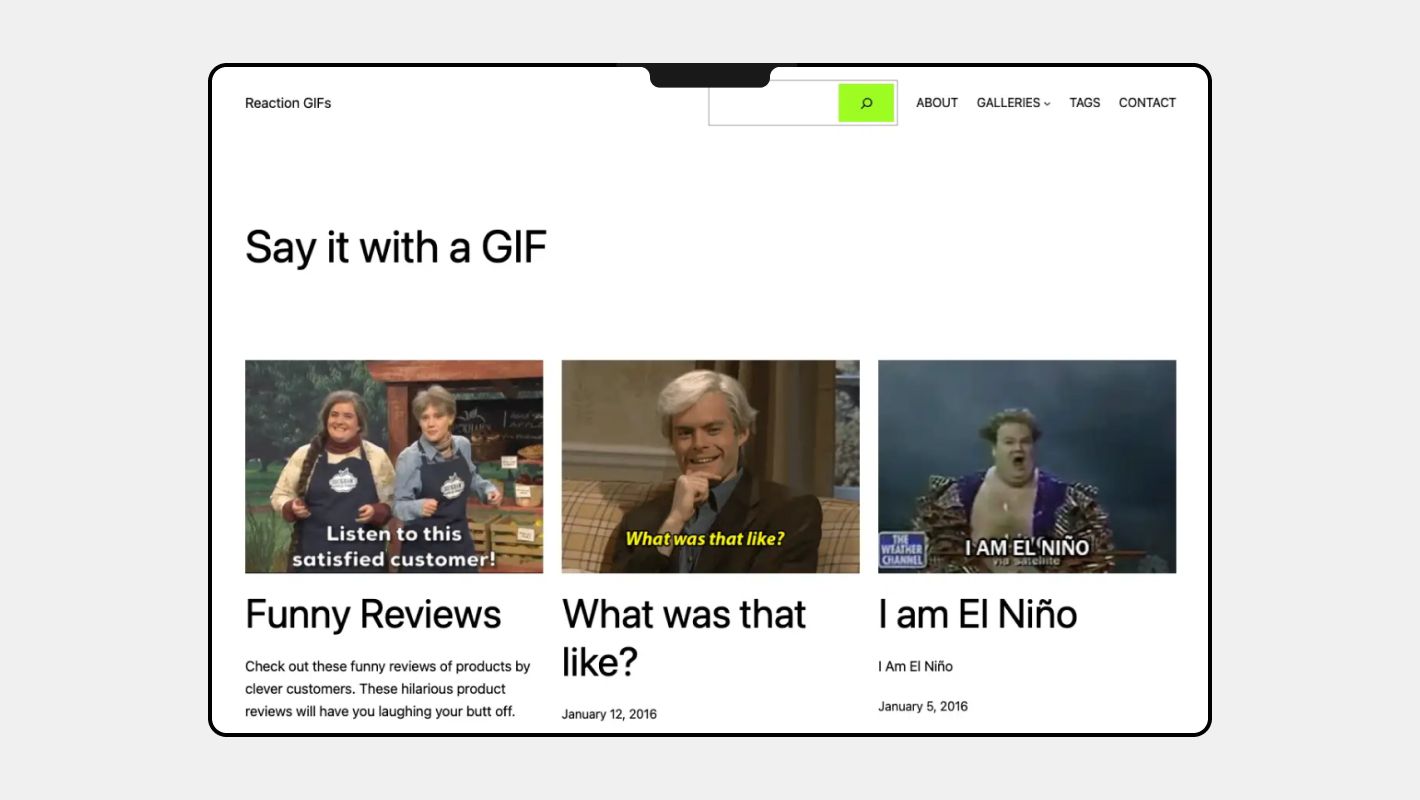Open the 'What was that like?' GIF image

[711, 467]
